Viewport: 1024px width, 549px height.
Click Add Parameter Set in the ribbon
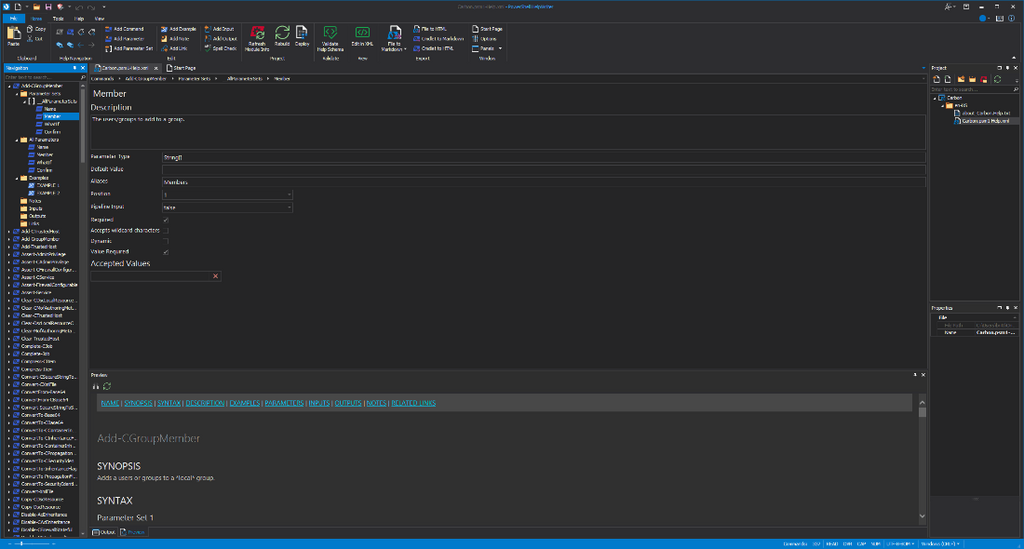point(129,48)
